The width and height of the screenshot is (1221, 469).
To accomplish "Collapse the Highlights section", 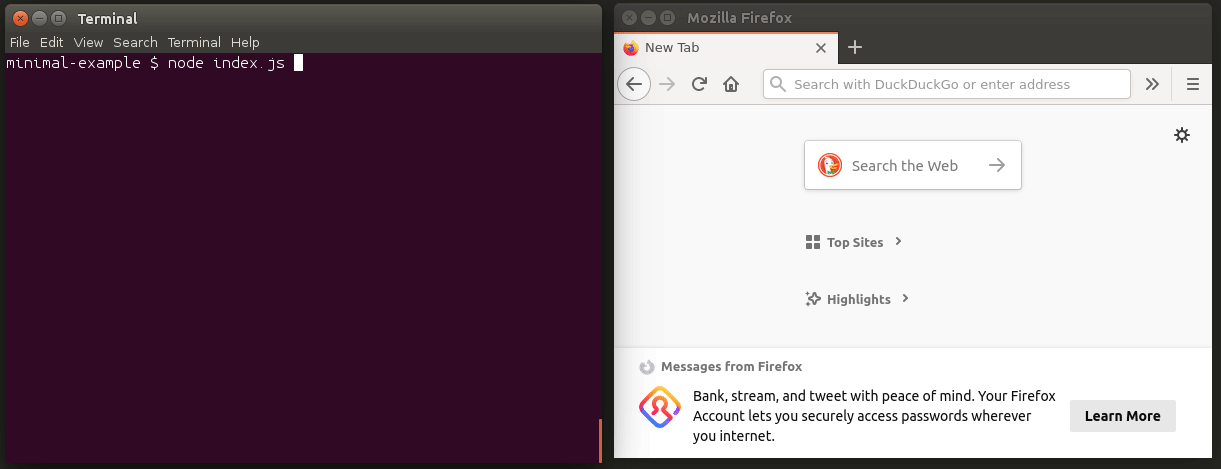I will 905,298.
